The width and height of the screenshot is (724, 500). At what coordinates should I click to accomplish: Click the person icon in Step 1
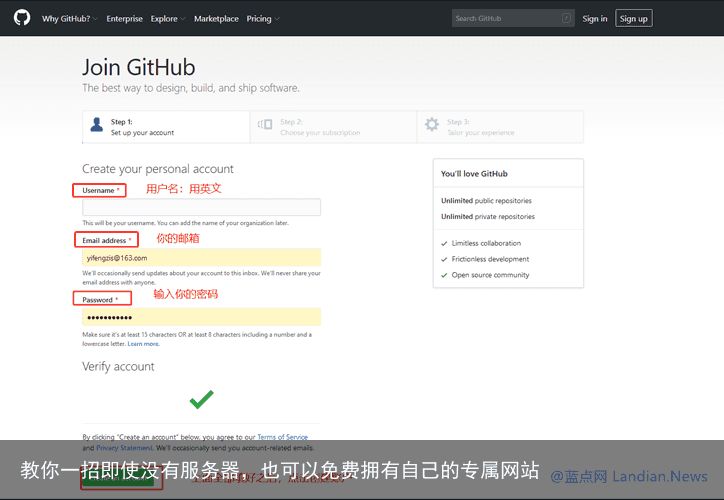(97, 125)
